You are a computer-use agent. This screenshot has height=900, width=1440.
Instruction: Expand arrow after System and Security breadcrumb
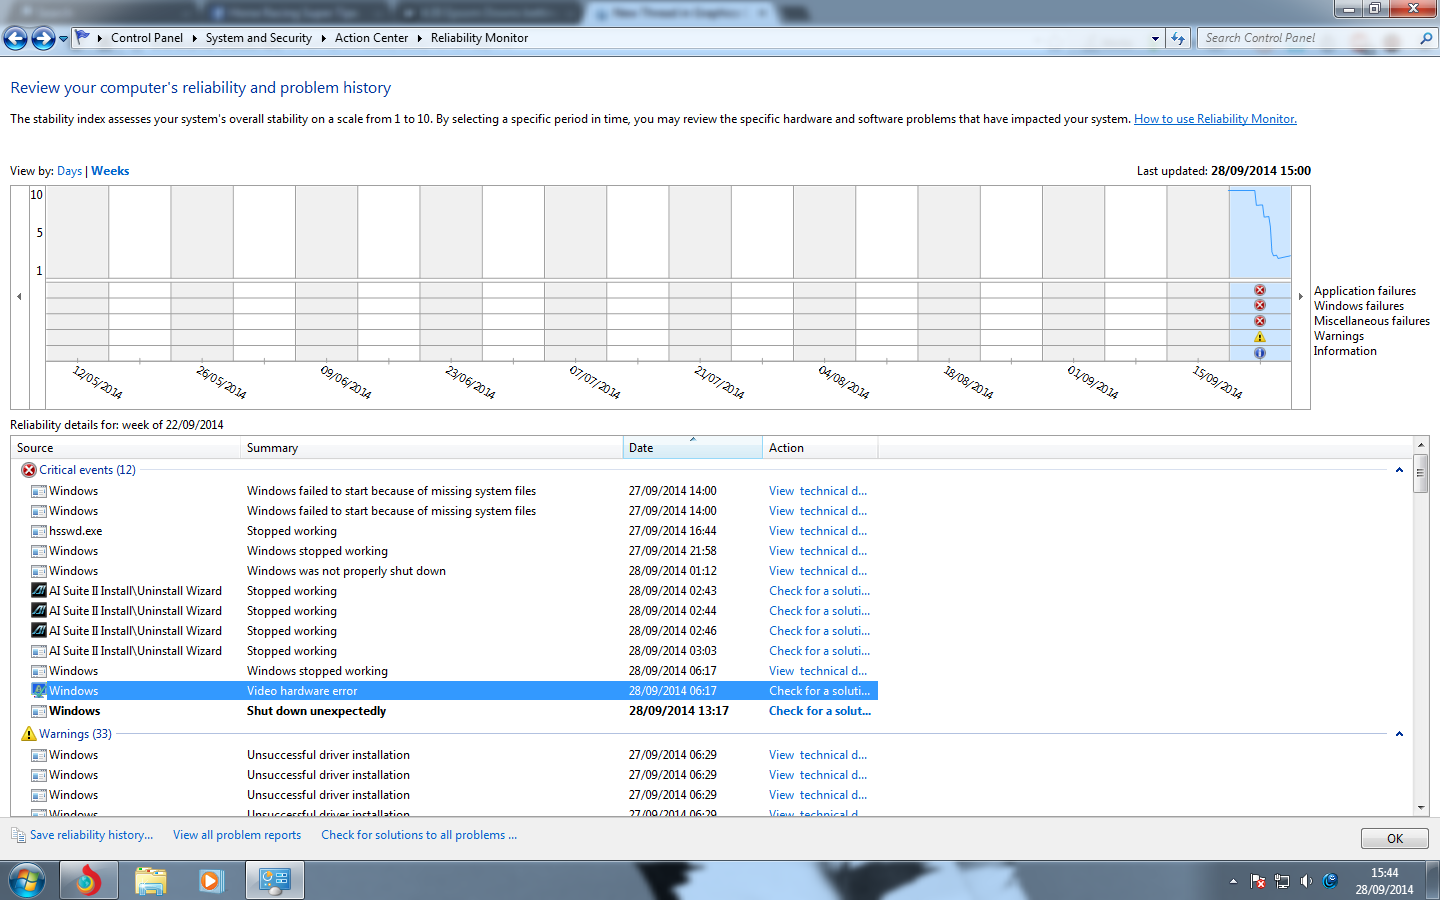tap(323, 38)
